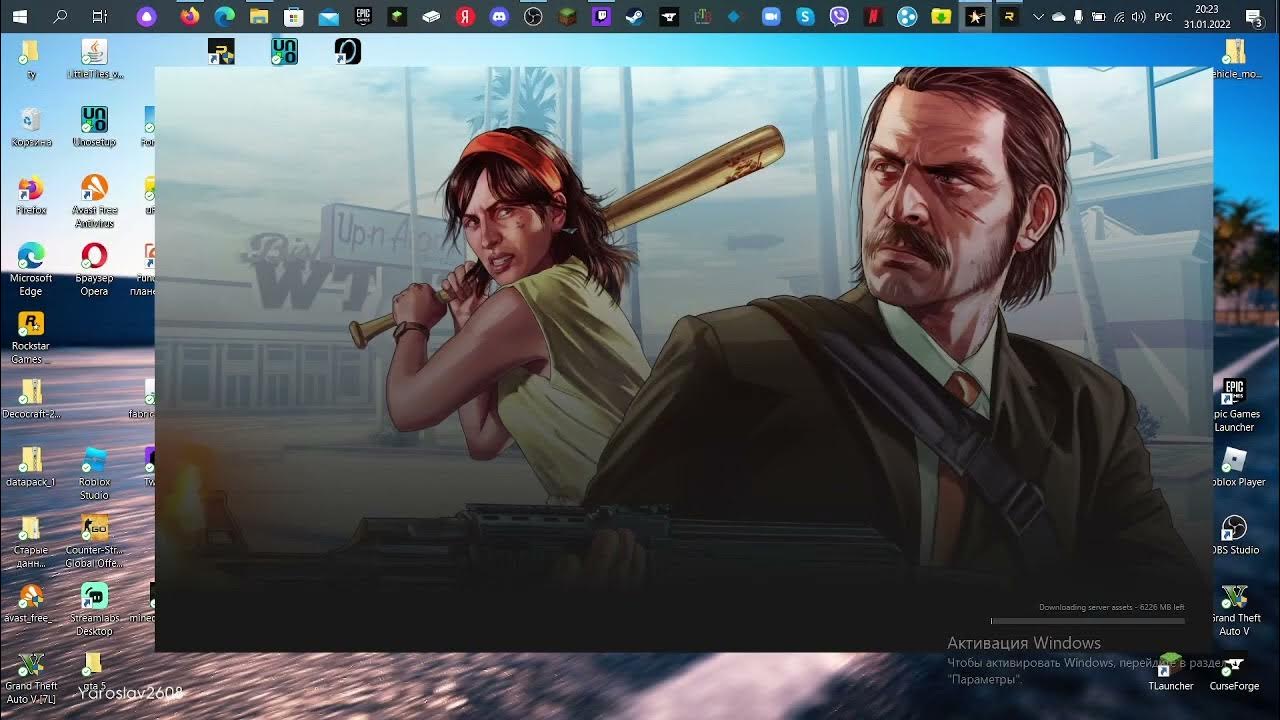
Task: Open Steam from the taskbar
Action: pos(635,16)
